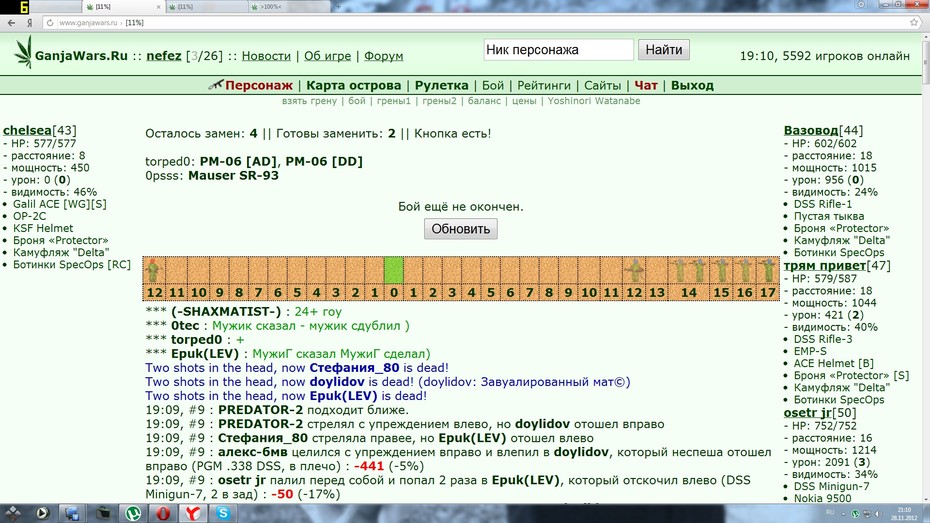Image resolution: width=930 pixels, height=523 pixels.
Task: Go back with the browser back arrow
Action: [11, 23]
